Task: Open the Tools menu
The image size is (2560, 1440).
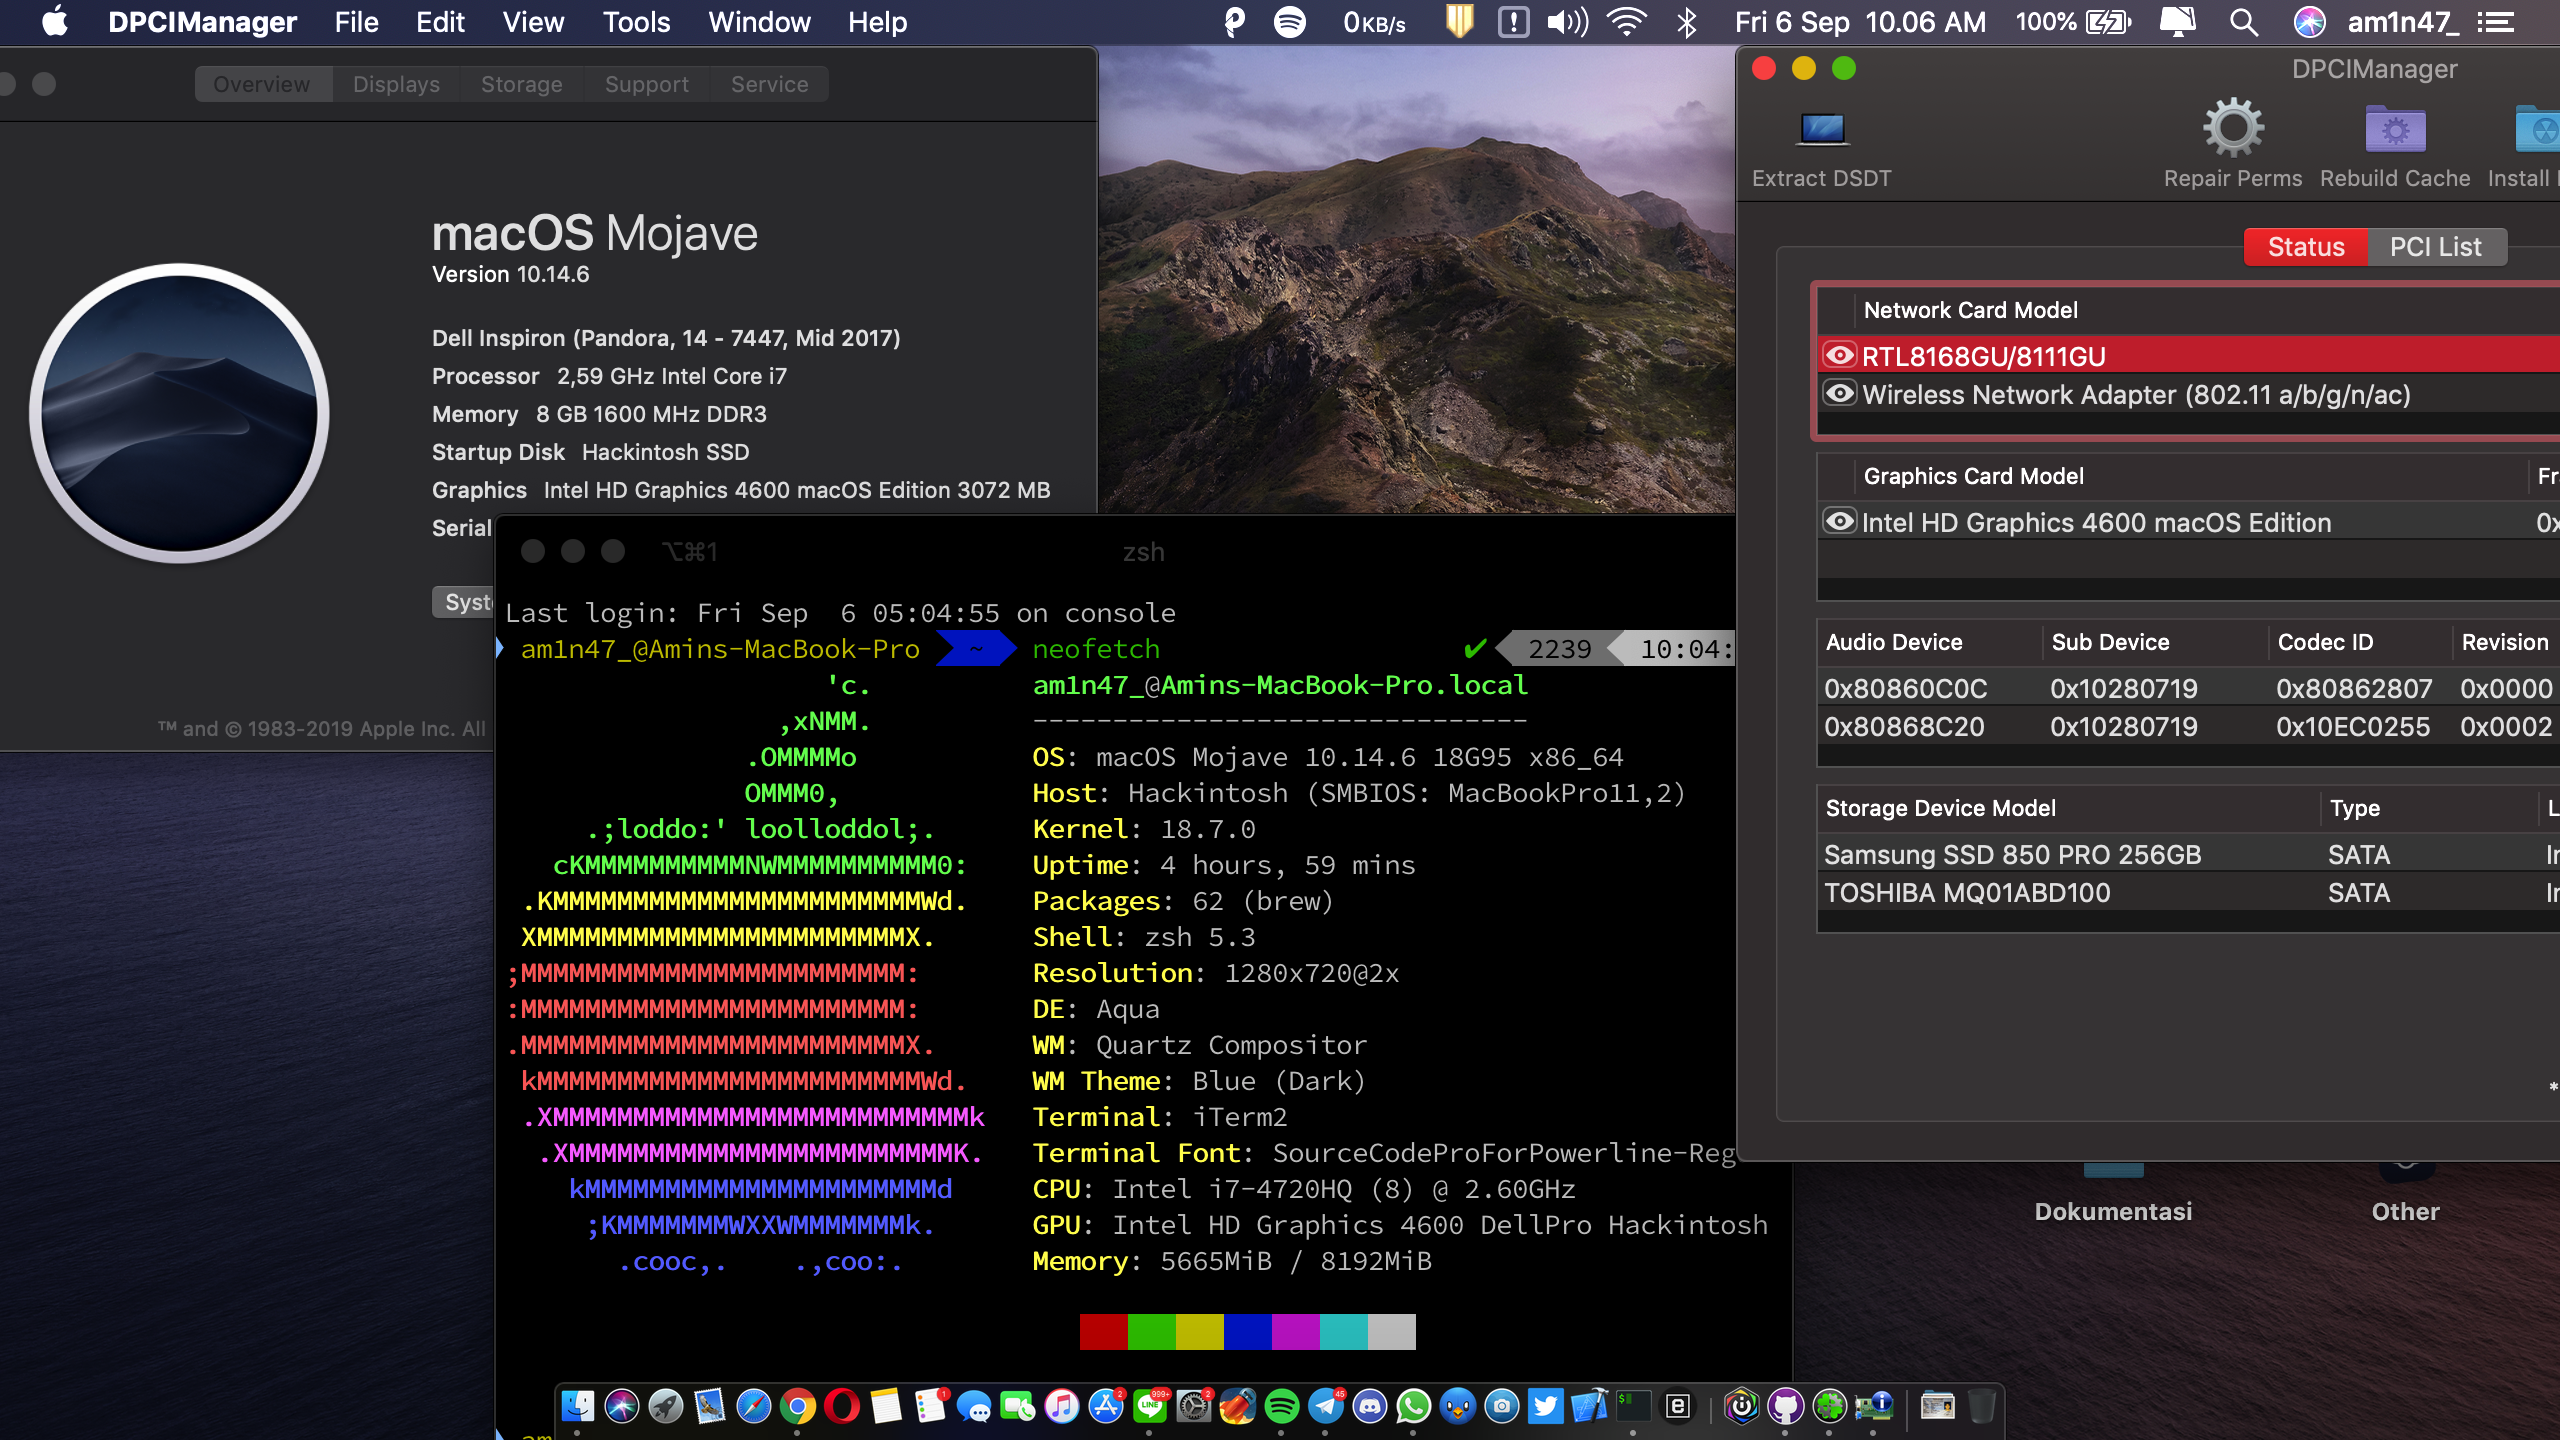Action: click(636, 22)
